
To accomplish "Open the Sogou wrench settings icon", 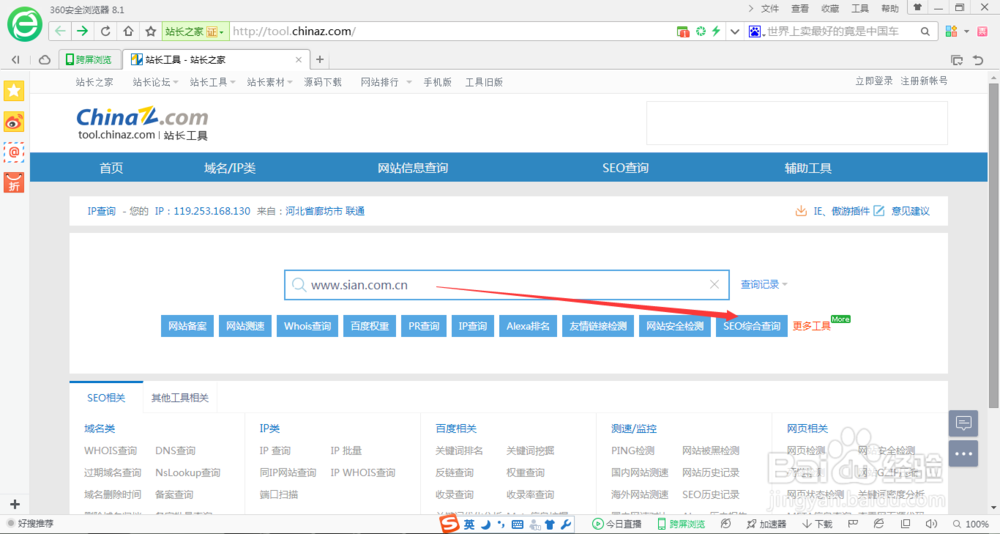I will [x=566, y=524].
